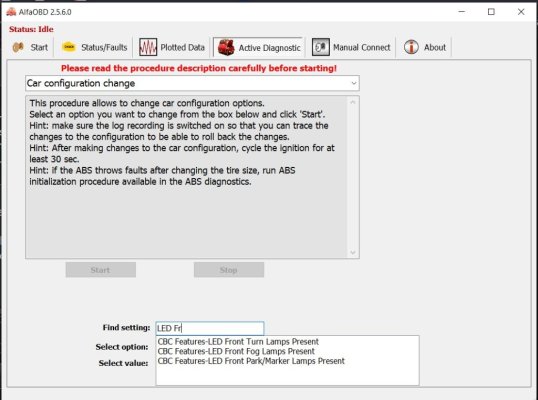Expand the Car configuration change dropdown

(353, 83)
